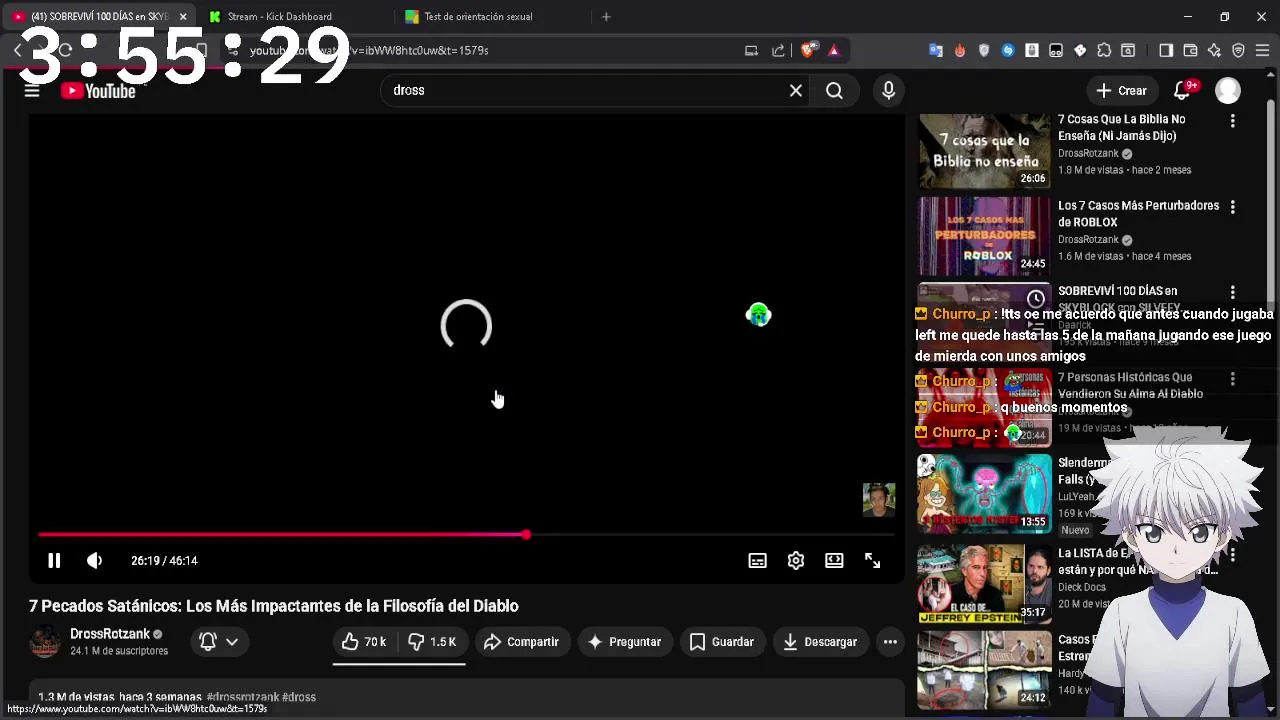Open the Crear menu
Screen dimensions: 1280x720
click(1121, 91)
